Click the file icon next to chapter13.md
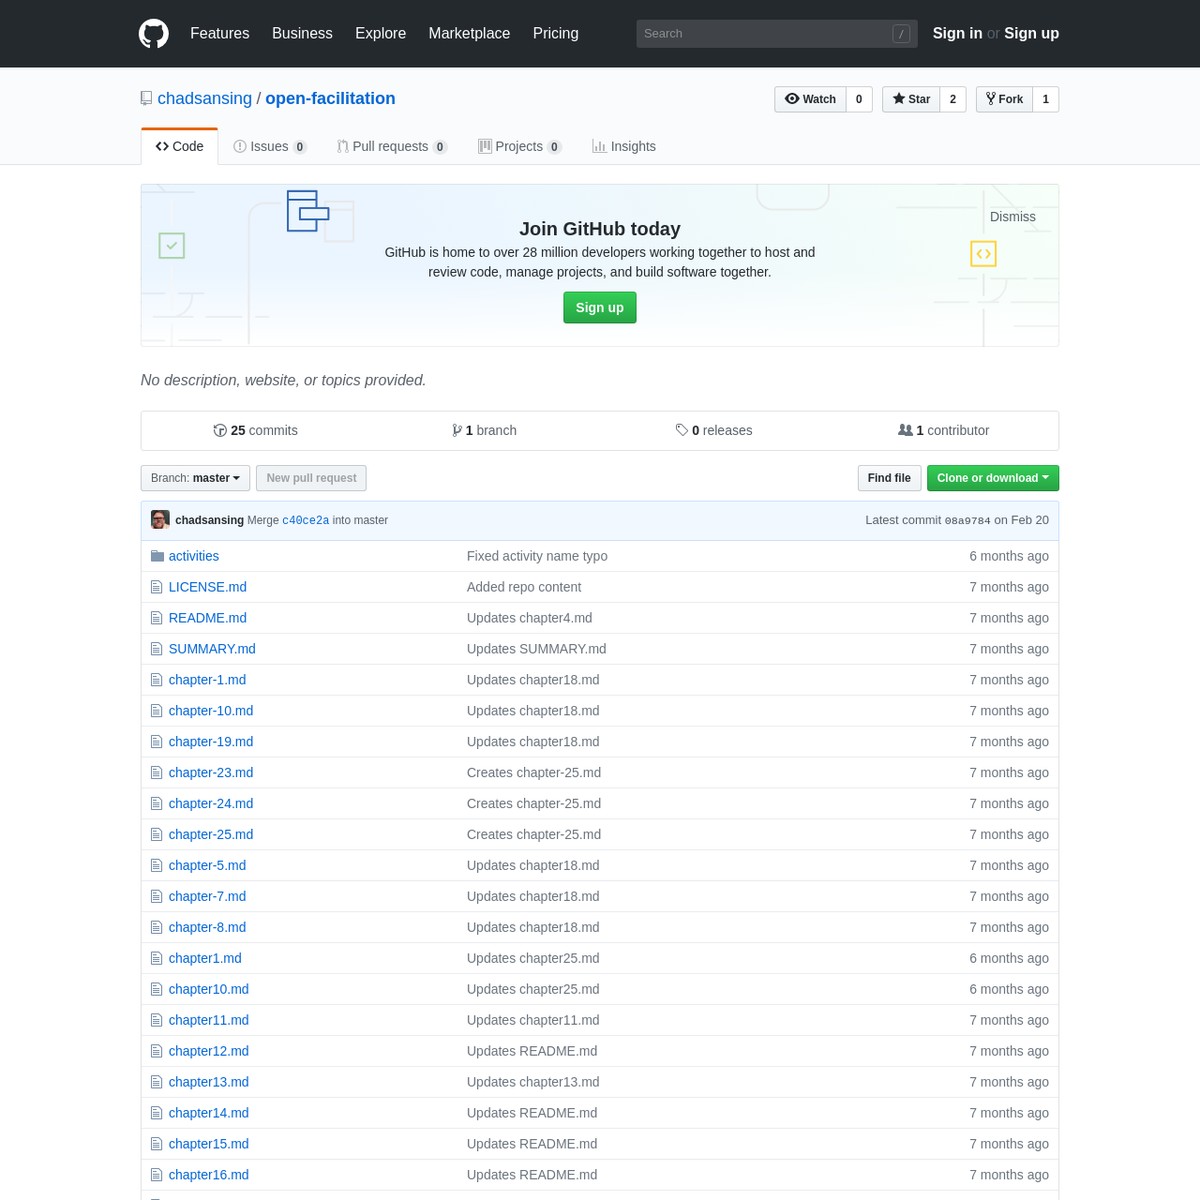Image resolution: width=1200 pixels, height=1200 pixels. click(156, 1083)
